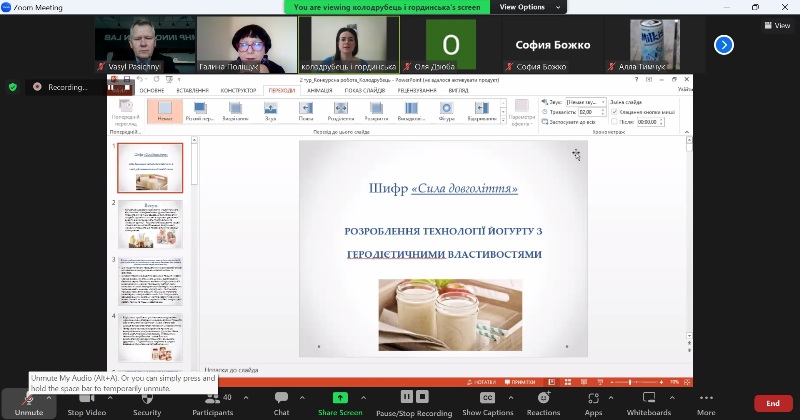Image resolution: width=800 pixels, height=420 pixels.
Task: Open the РЕЦЕНЗУВАННЯ ribbon tab
Action: point(417,90)
